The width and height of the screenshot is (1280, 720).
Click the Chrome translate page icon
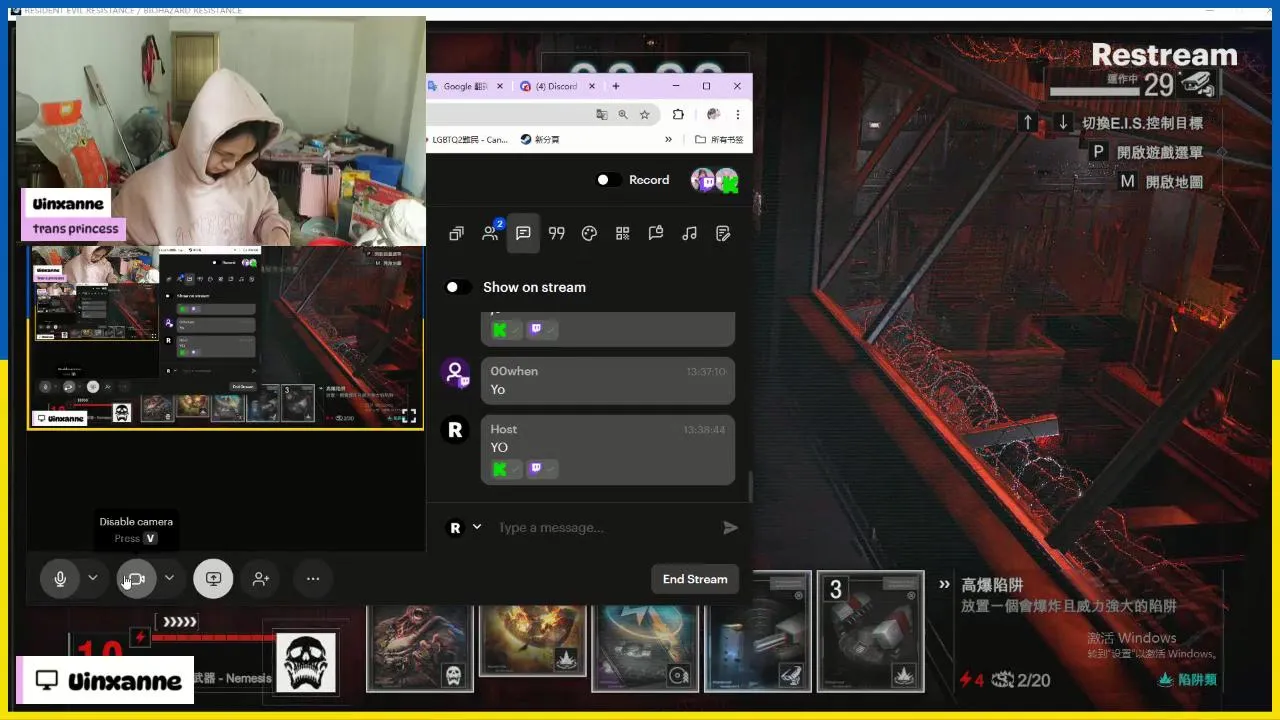tap(601, 114)
